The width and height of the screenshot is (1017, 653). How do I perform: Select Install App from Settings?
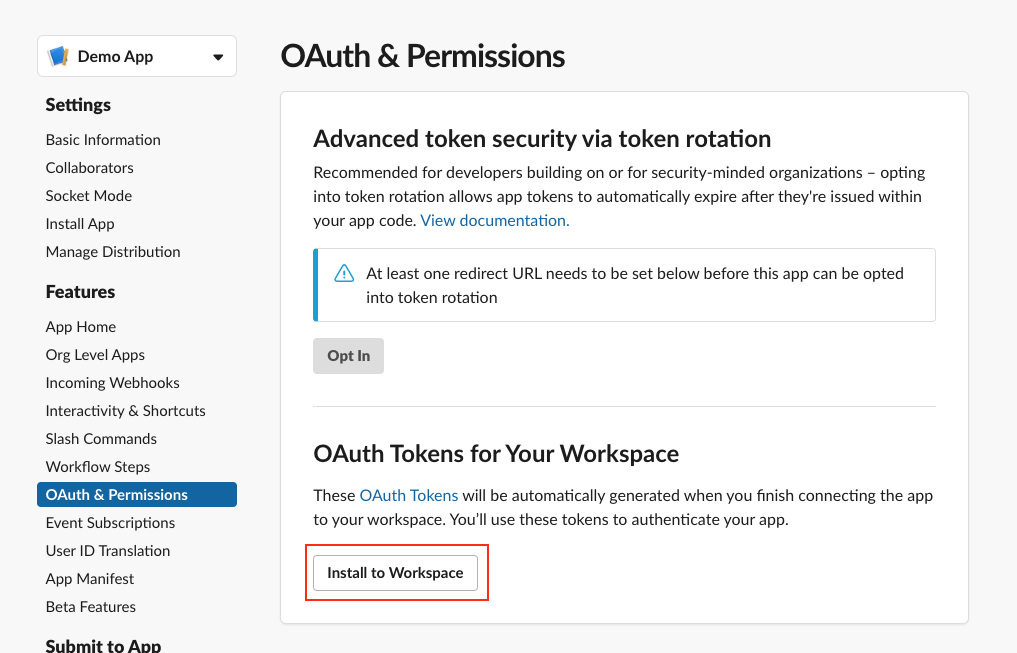pos(79,224)
